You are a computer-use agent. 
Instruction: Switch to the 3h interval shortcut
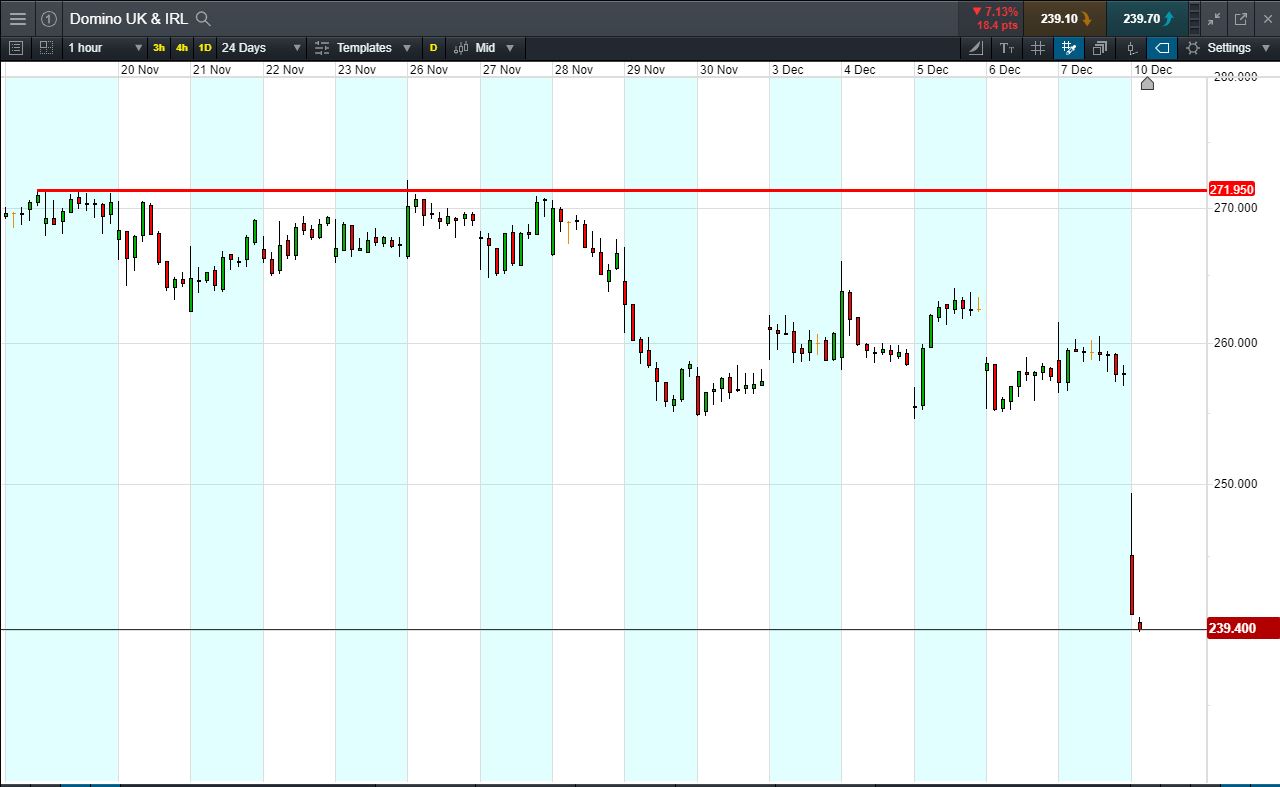pos(159,48)
